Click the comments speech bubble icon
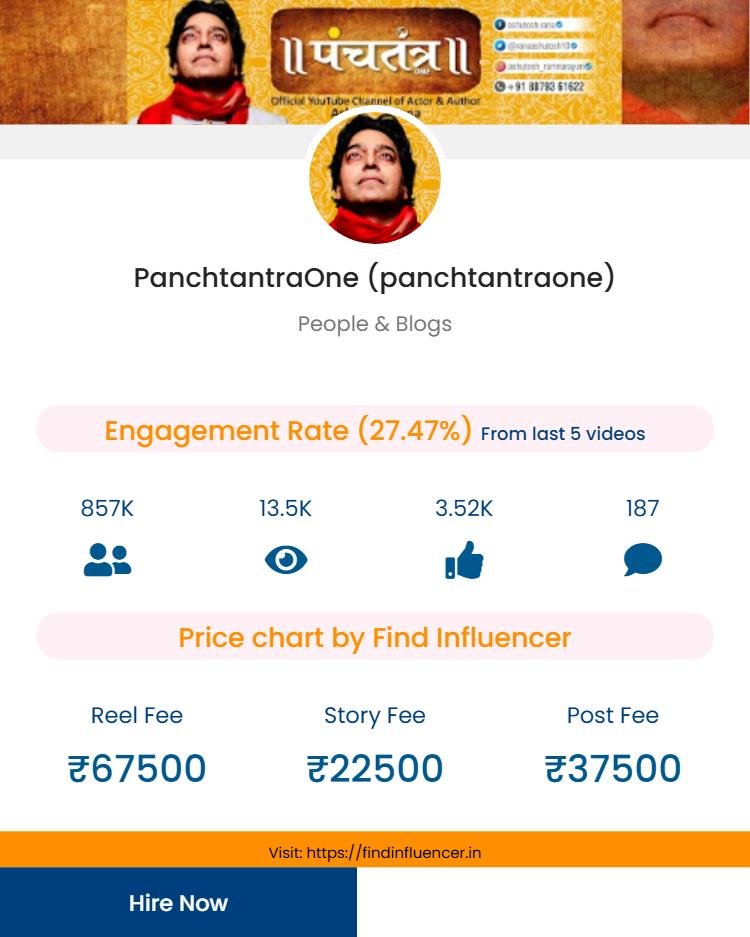The width and height of the screenshot is (750, 937). pyautogui.click(x=642, y=560)
